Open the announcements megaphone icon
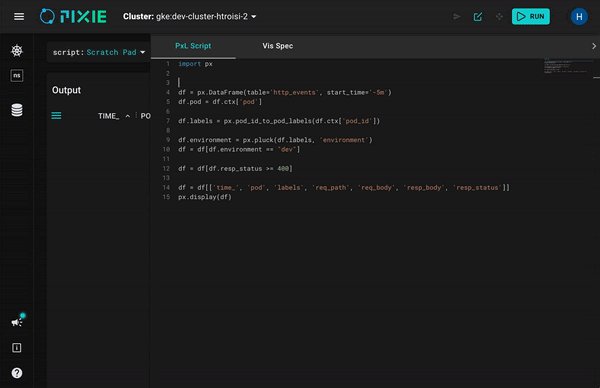Image resolution: width=600 pixels, height=388 pixels. [x=17, y=321]
